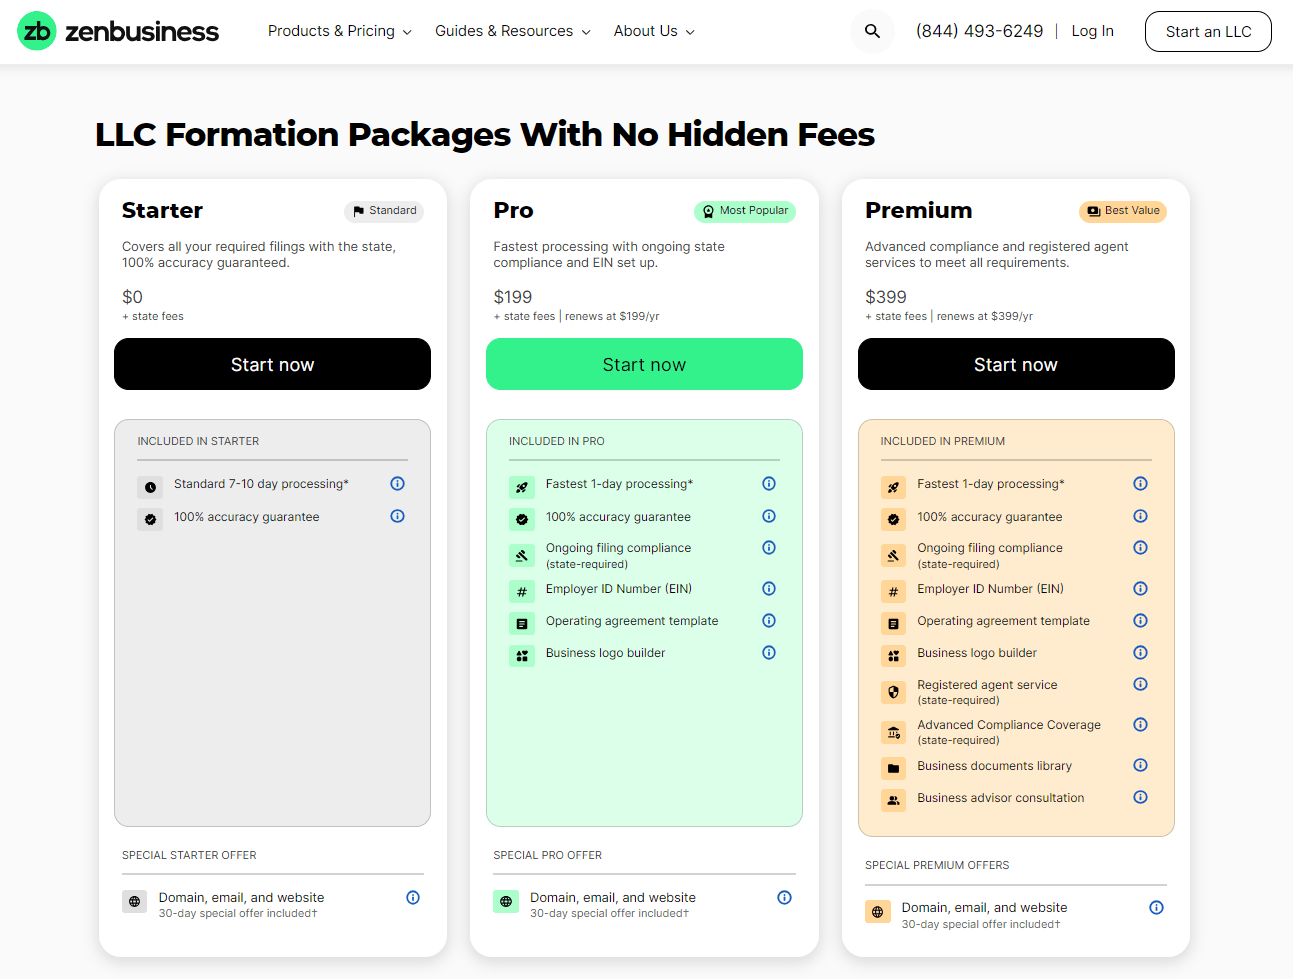Click info icon for Premium Fastest 1-day processing

click(1140, 483)
